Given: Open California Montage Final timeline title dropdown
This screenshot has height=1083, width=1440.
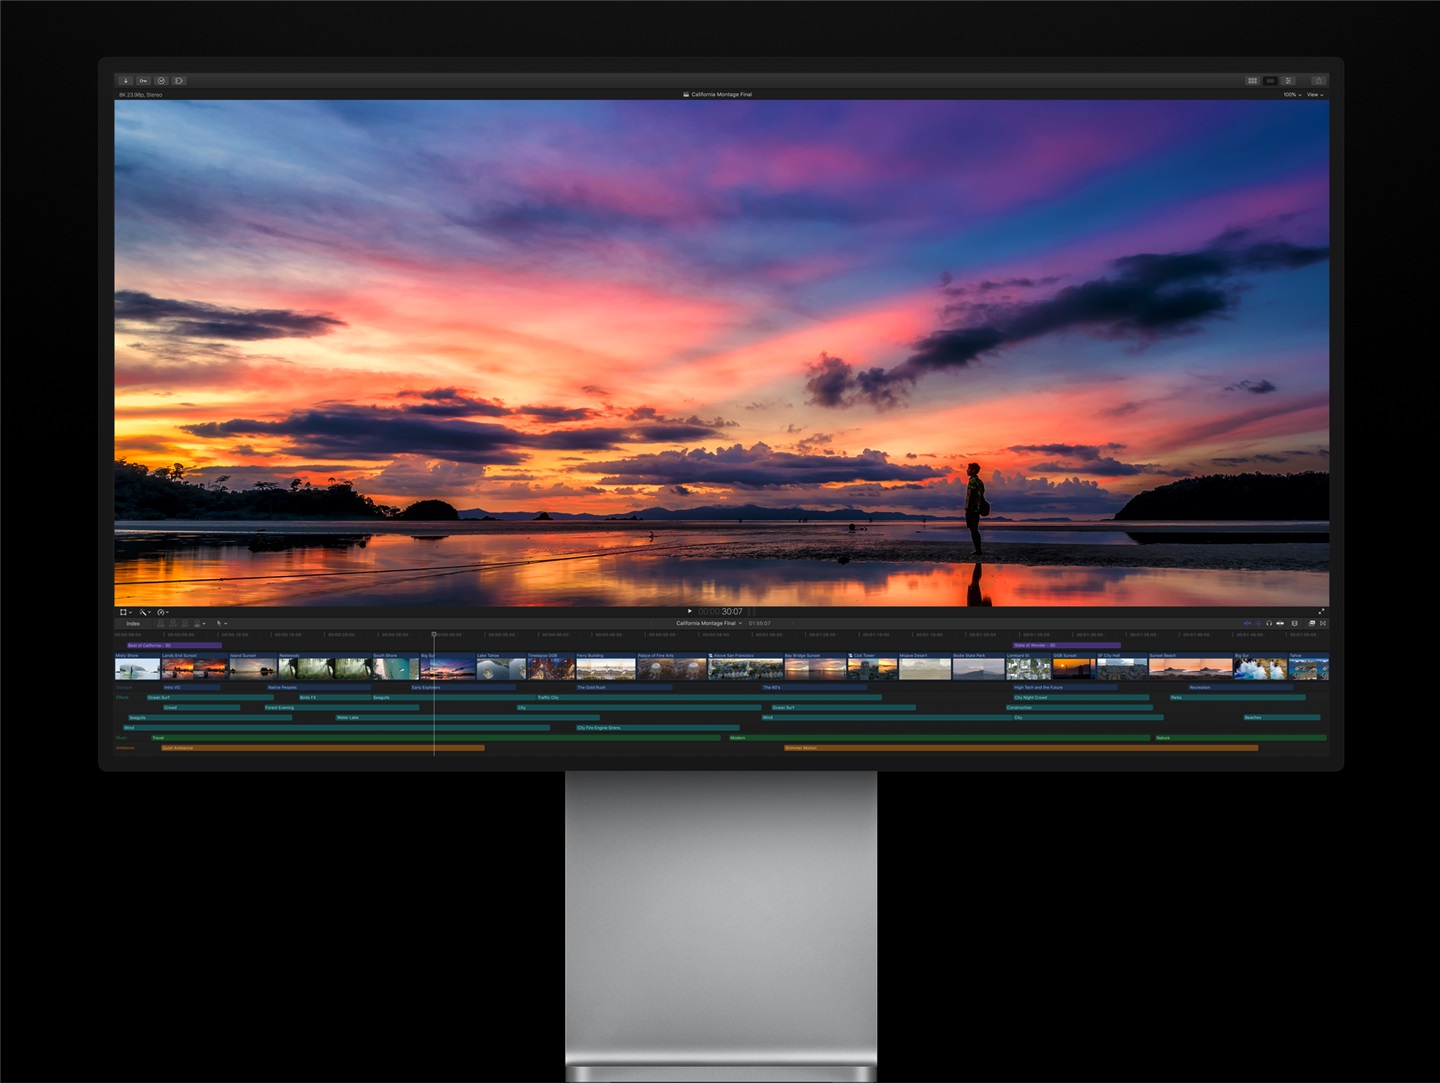Looking at the screenshot, I should click(x=709, y=623).
